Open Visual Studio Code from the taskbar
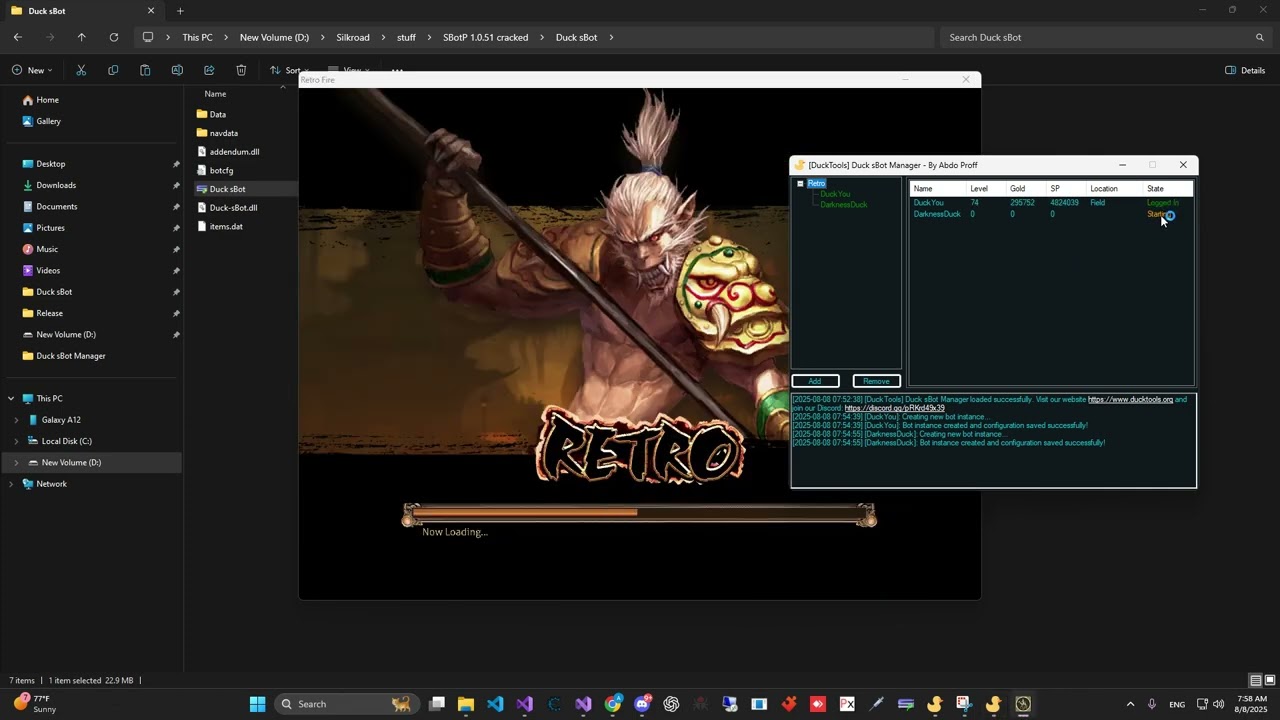The width and height of the screenshot is (1280, 720). click(x=495, y=704)
